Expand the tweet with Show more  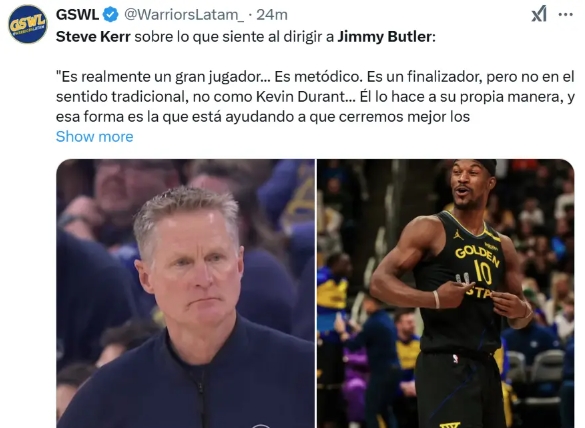(x=94, y=137)
